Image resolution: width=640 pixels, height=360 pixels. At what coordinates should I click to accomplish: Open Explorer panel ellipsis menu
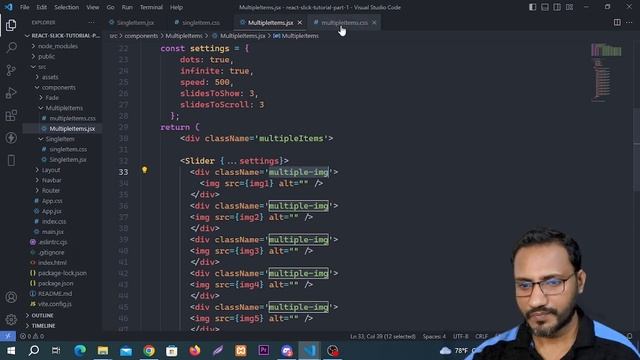[x=91, y=22]
